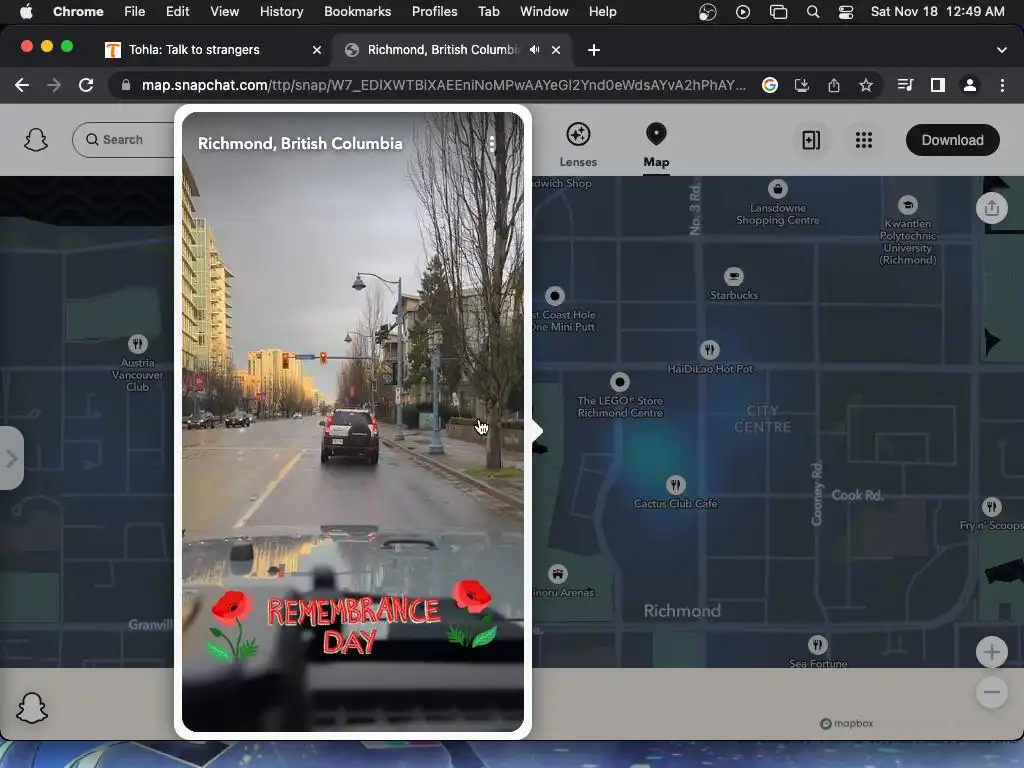1024x768 pixels.
Task: Click The LEGO Store Richmond Centre marker
Action: click(620, 382)
